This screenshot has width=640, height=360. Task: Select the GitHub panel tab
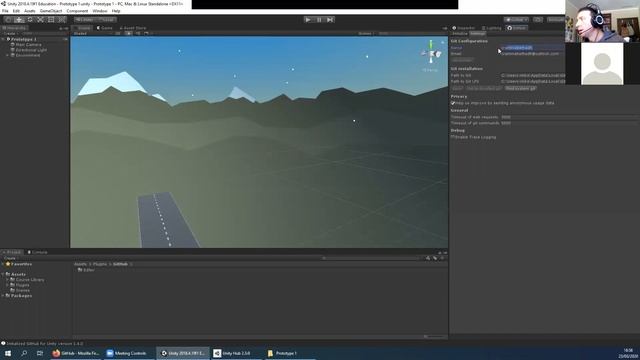pyautogui.click(x=517, y=28)
